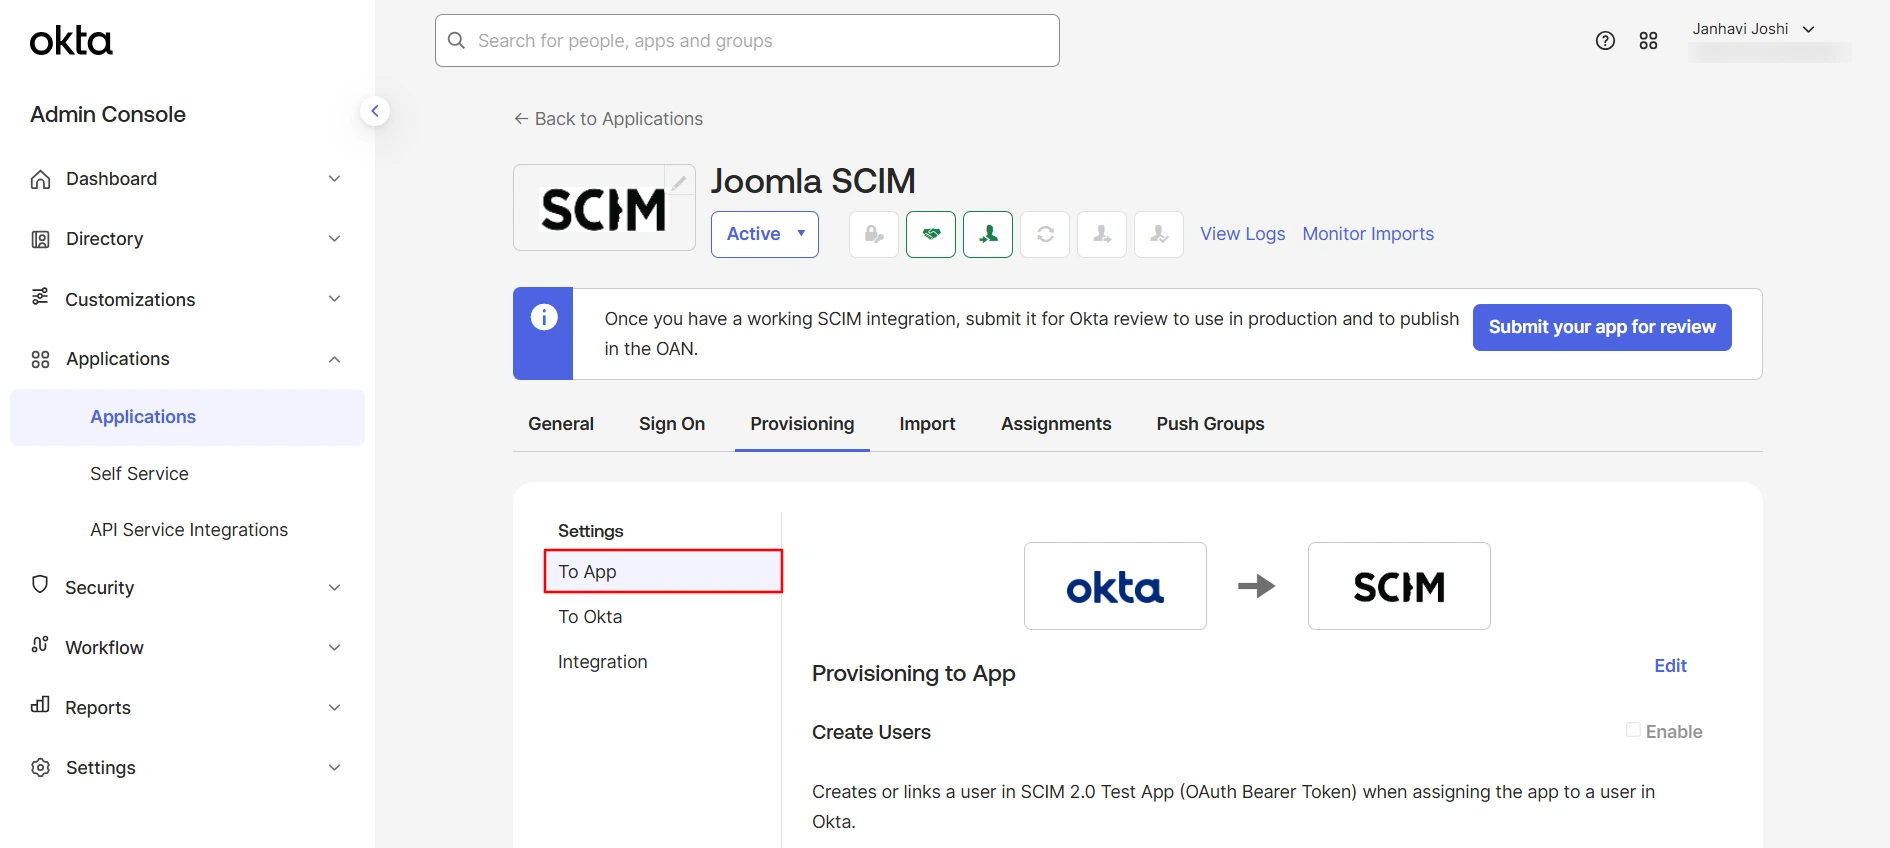
Task: Focus the people, apps and groups search field
Action: 747,40
